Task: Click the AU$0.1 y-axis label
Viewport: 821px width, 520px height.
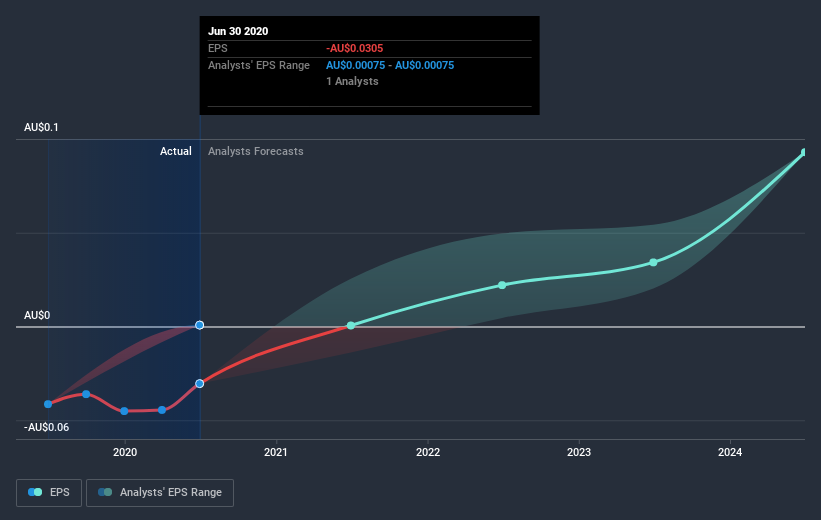Action: pos(41,127)
